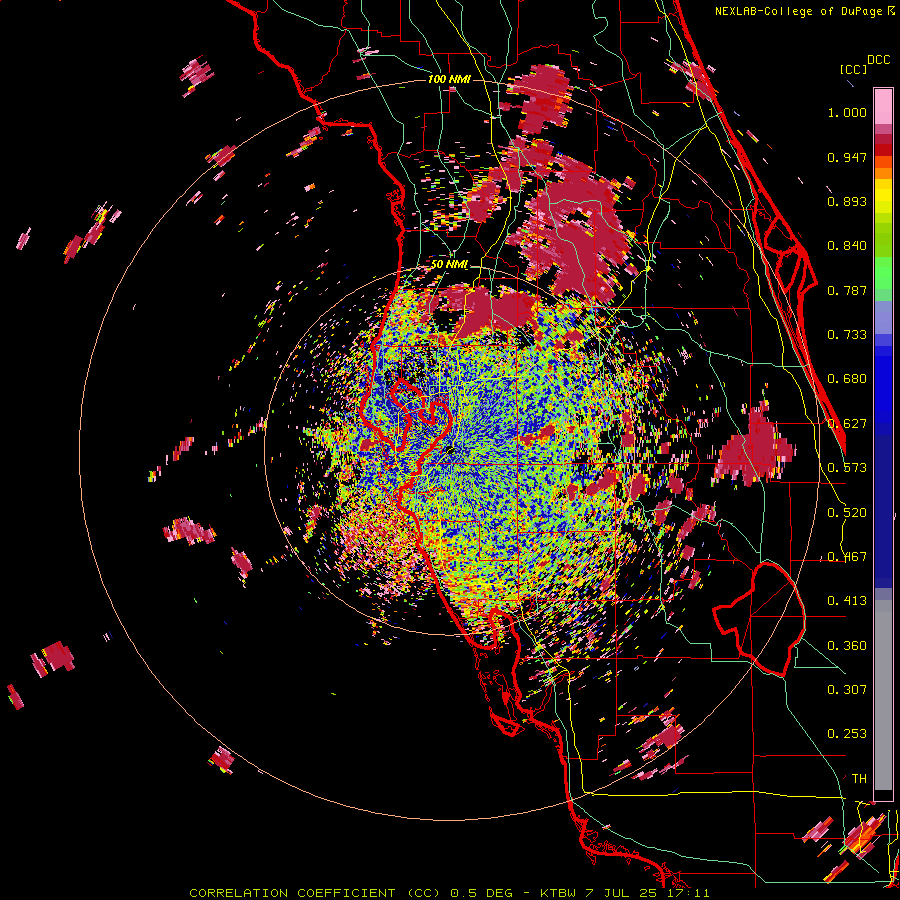Pick the bright blue color bar band near 0.680
Viewport: 900px width, 900px height.
[x=883, y=385]
